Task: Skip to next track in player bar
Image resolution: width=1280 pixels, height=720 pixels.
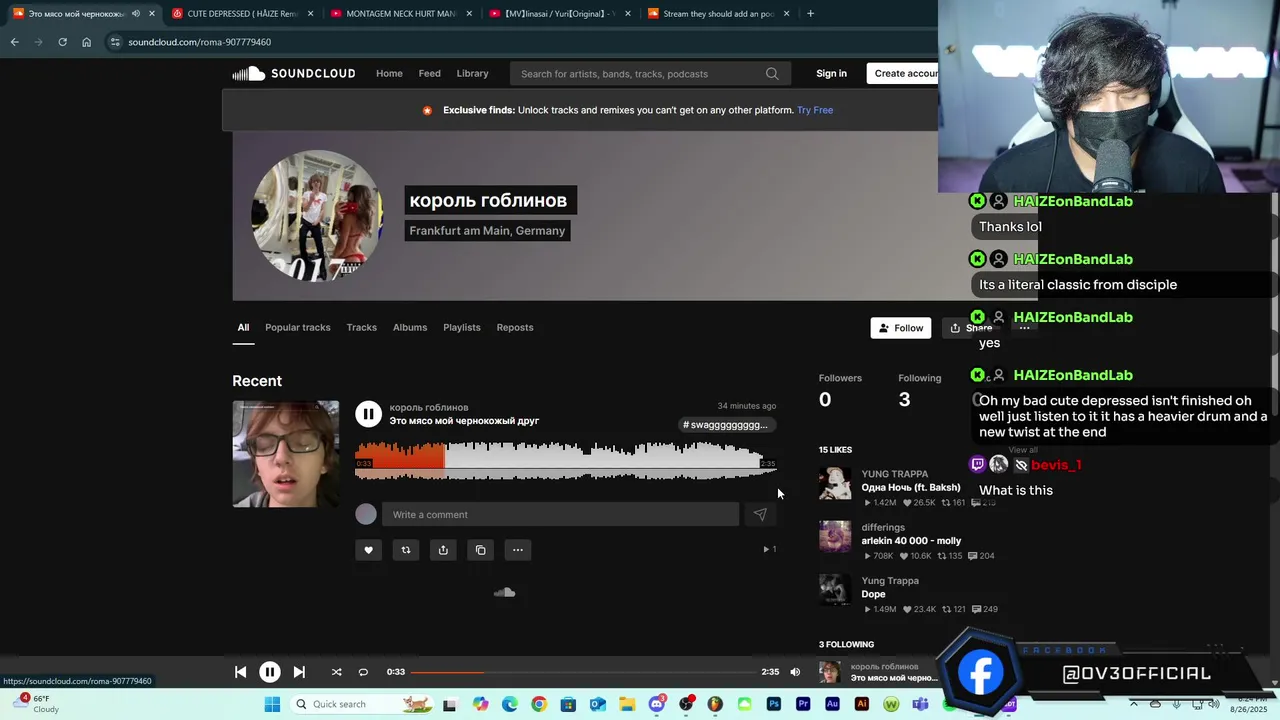Action: 299,672
